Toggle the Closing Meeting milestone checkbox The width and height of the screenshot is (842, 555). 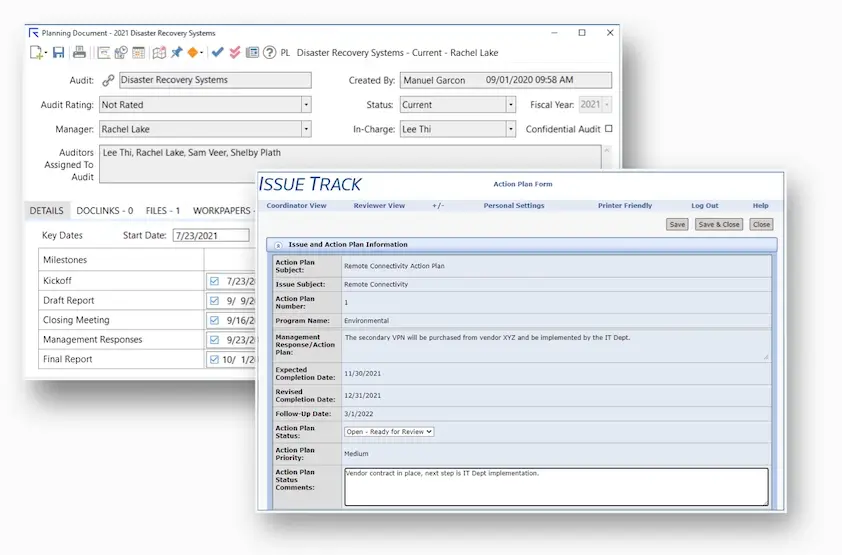[x=214, y=320]
